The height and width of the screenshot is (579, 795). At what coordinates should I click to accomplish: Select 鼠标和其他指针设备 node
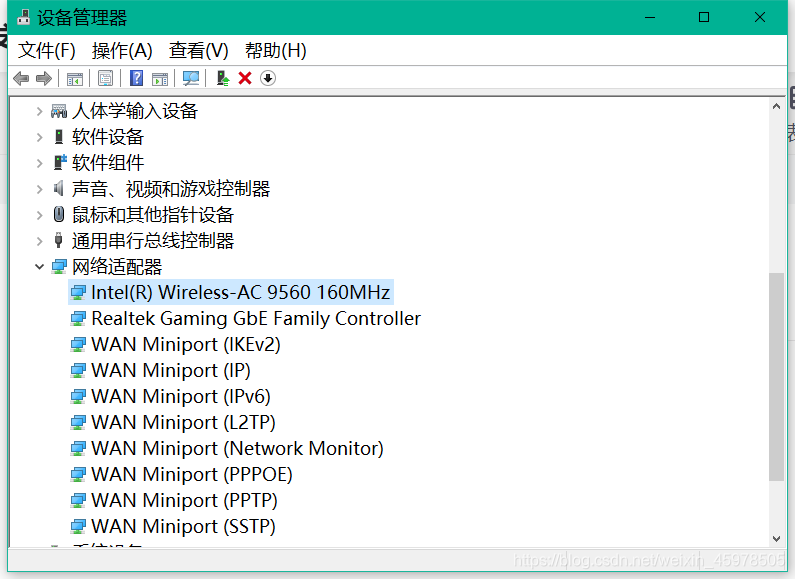point(153,215)
